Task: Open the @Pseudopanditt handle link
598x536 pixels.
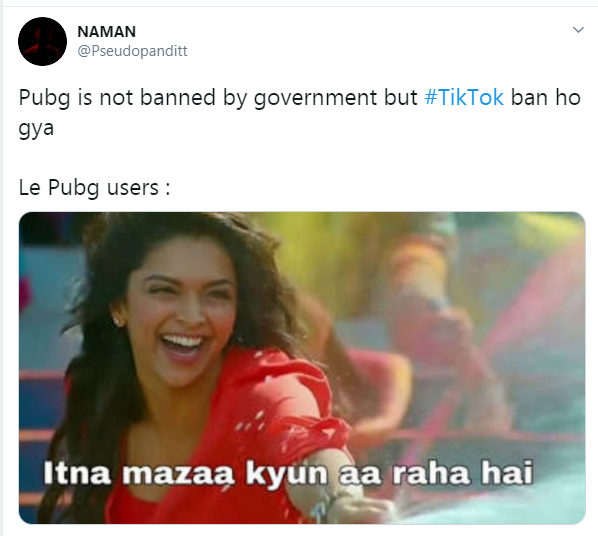Action: tap(132, 51)
